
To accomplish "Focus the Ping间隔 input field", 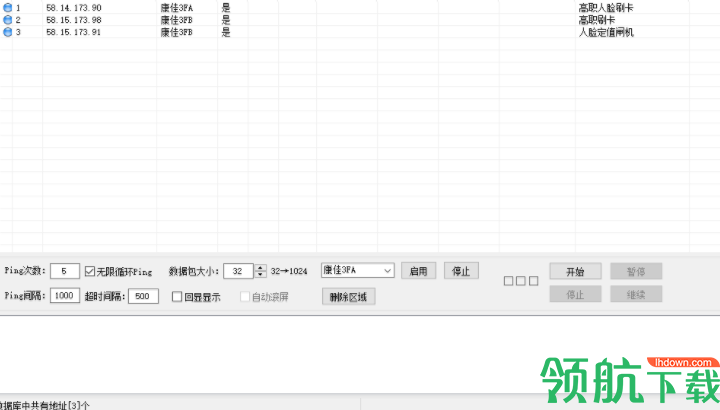I will click(x=65, y=296).
